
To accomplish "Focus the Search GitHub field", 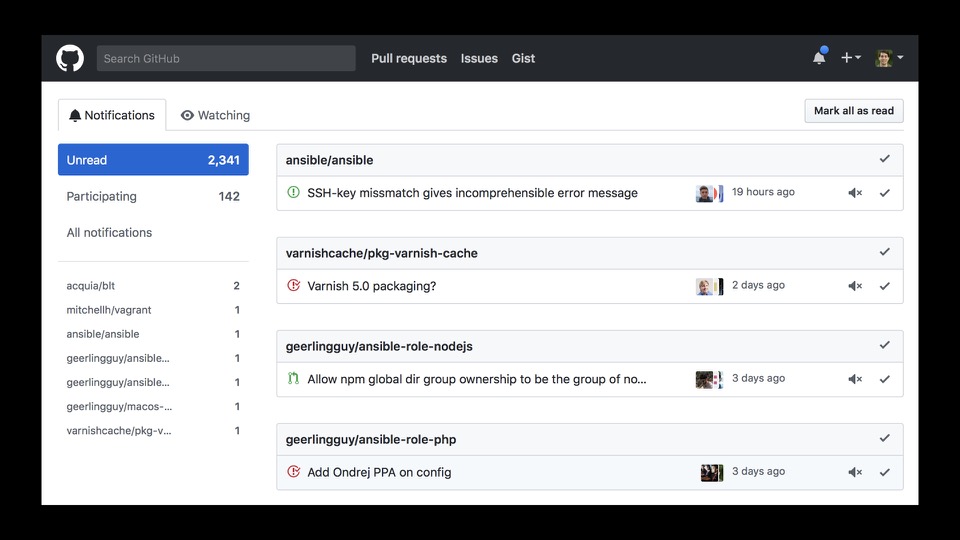I will pyautogui.click(x=226, y=58).
